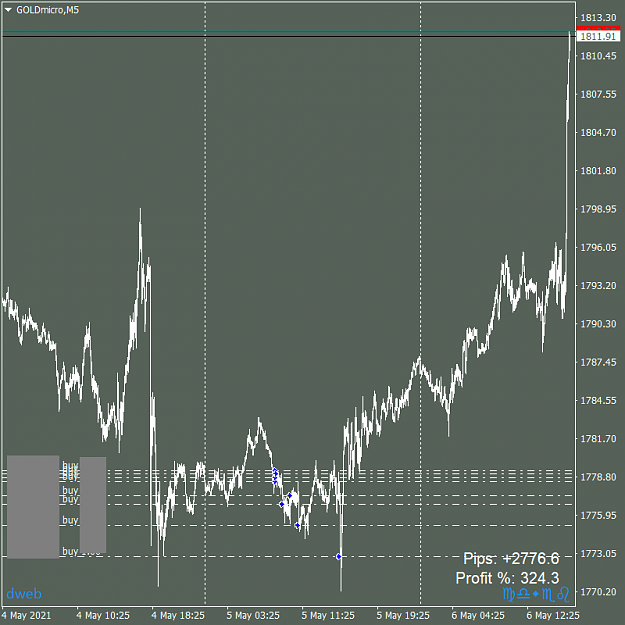Image resolution: width=625 pixels, height=625 pixels.
Task: Select the blue trade marker near 1775.95 level
Action: (x=297, y=525)
